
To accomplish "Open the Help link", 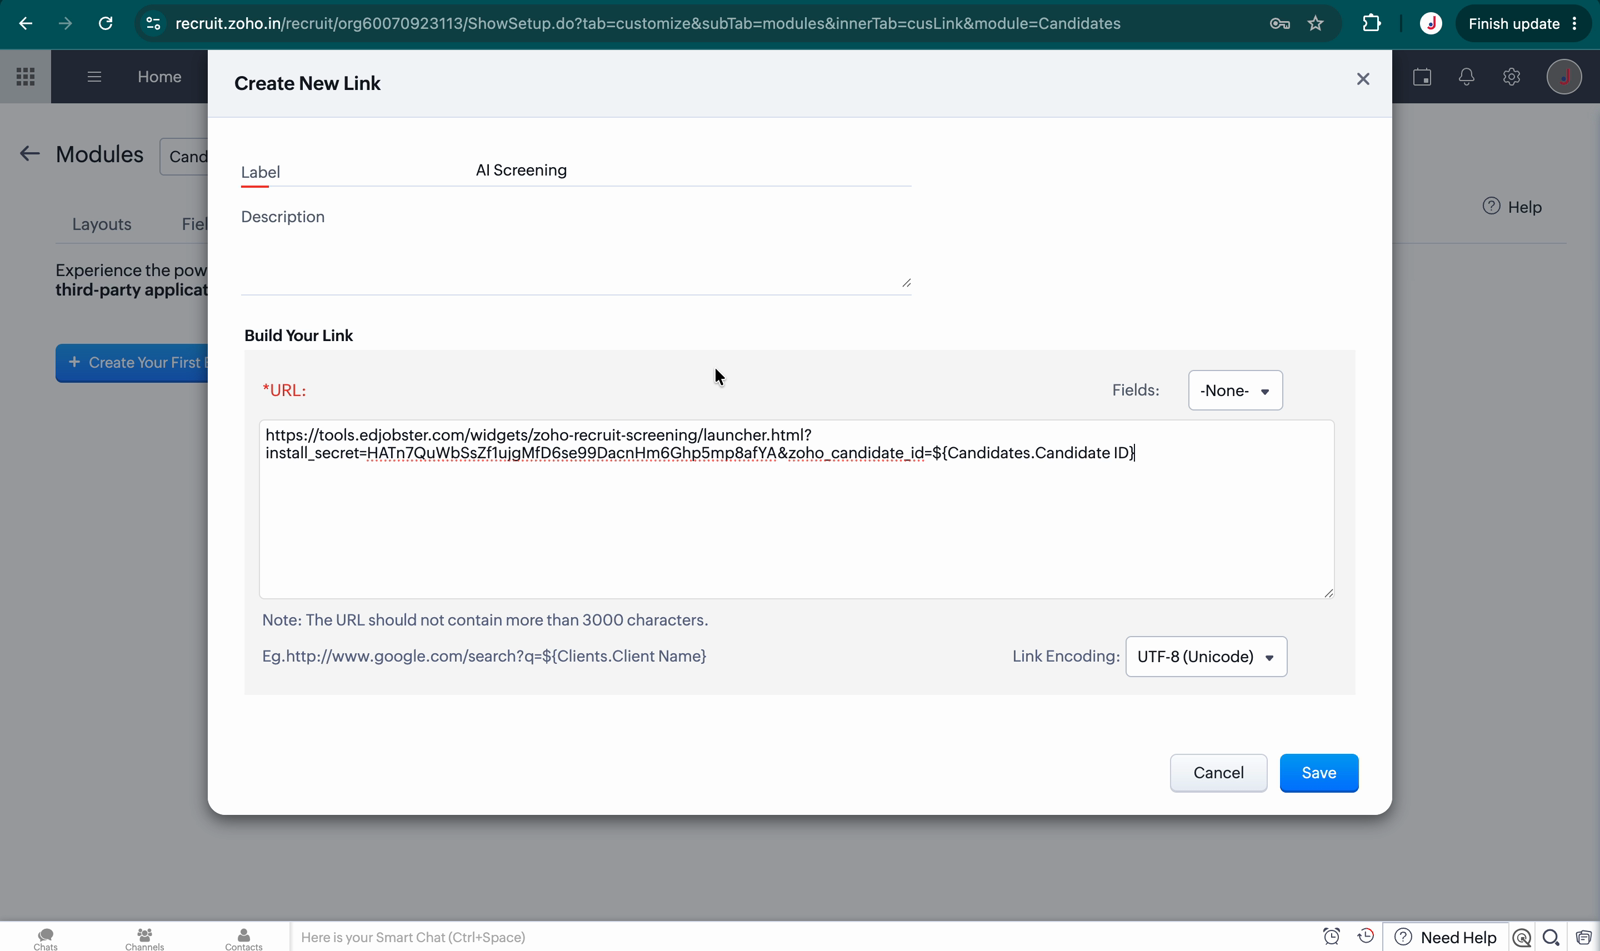I will (x=1512, y=207).
